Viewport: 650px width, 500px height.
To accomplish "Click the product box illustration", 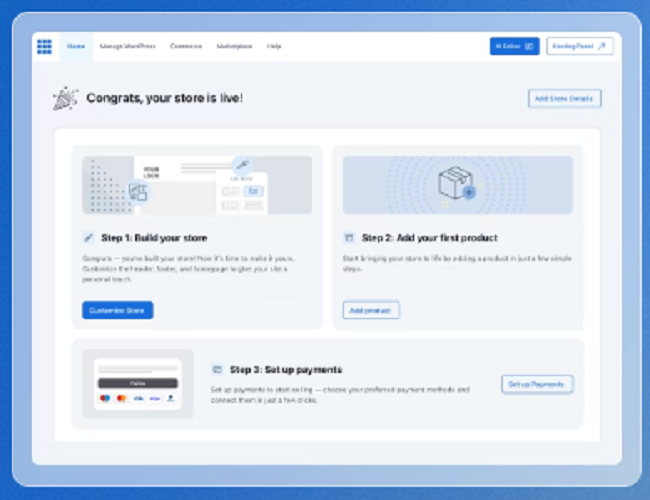I will click(458, 185).
